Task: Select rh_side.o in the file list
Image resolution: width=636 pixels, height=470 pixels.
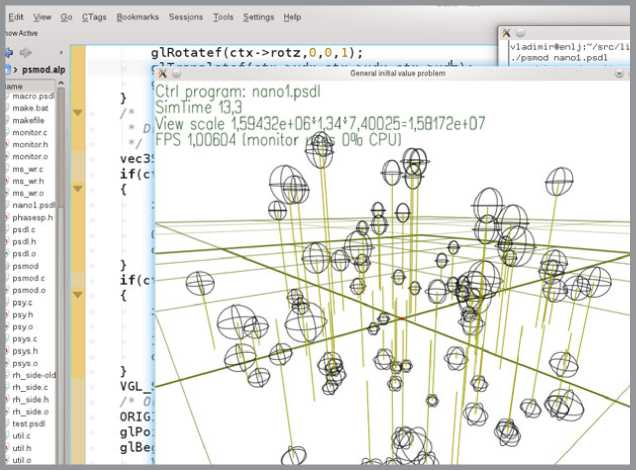Action: click(30, 412)
